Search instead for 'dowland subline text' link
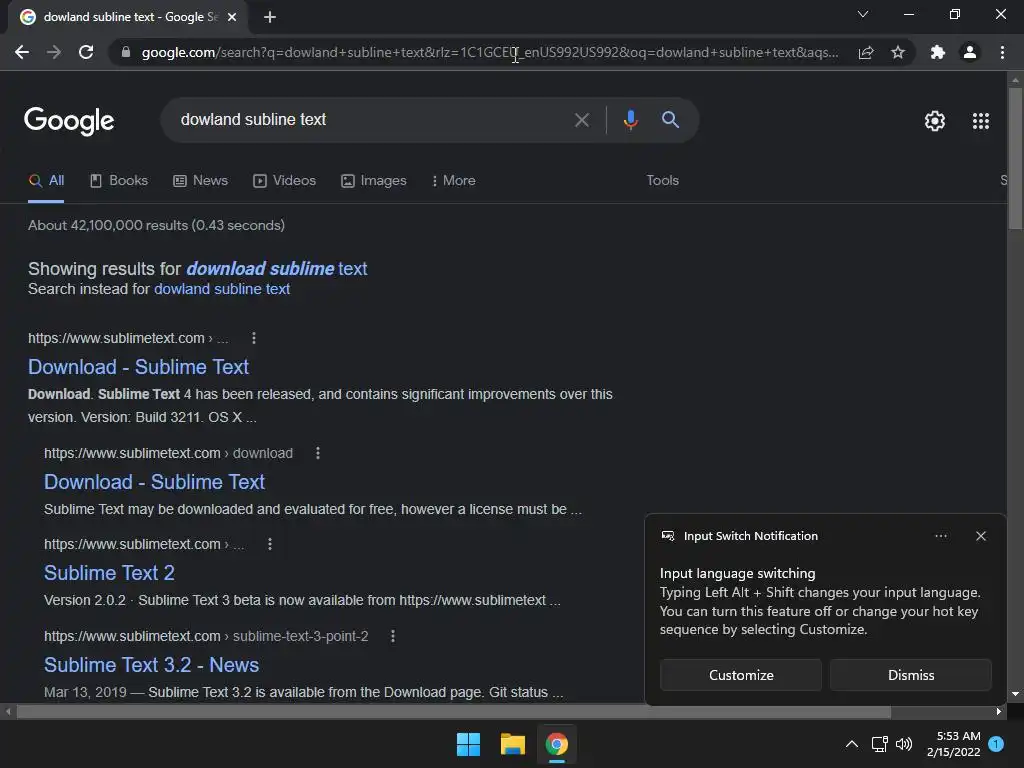This screenshot has height=768, width=1024. click(x=222, y=289)
